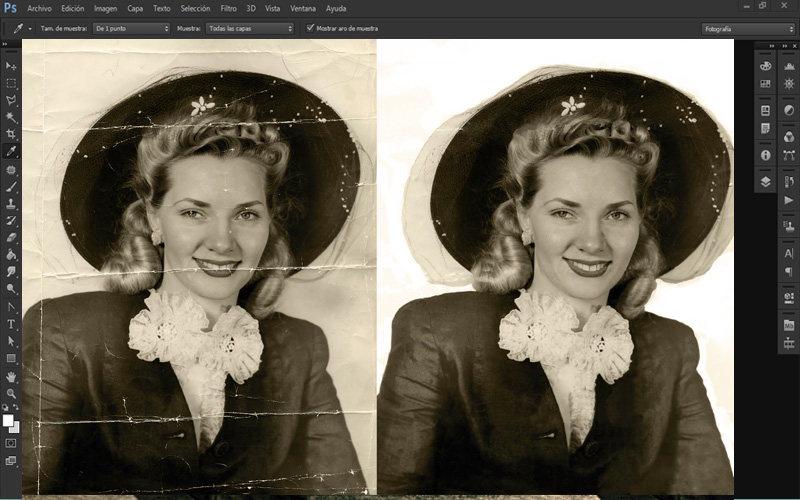Select the Move tool
Viewport: 800px width, 500px height.
12,66
